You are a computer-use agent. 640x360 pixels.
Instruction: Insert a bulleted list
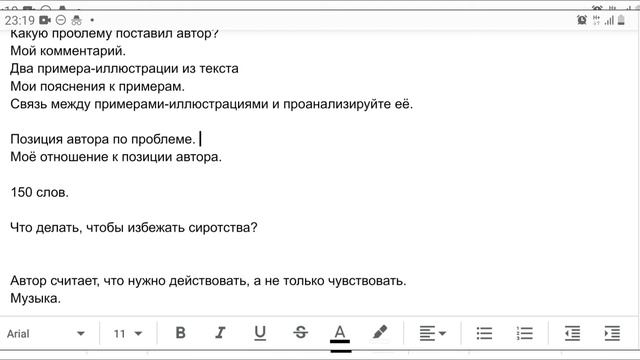point(484,333)
